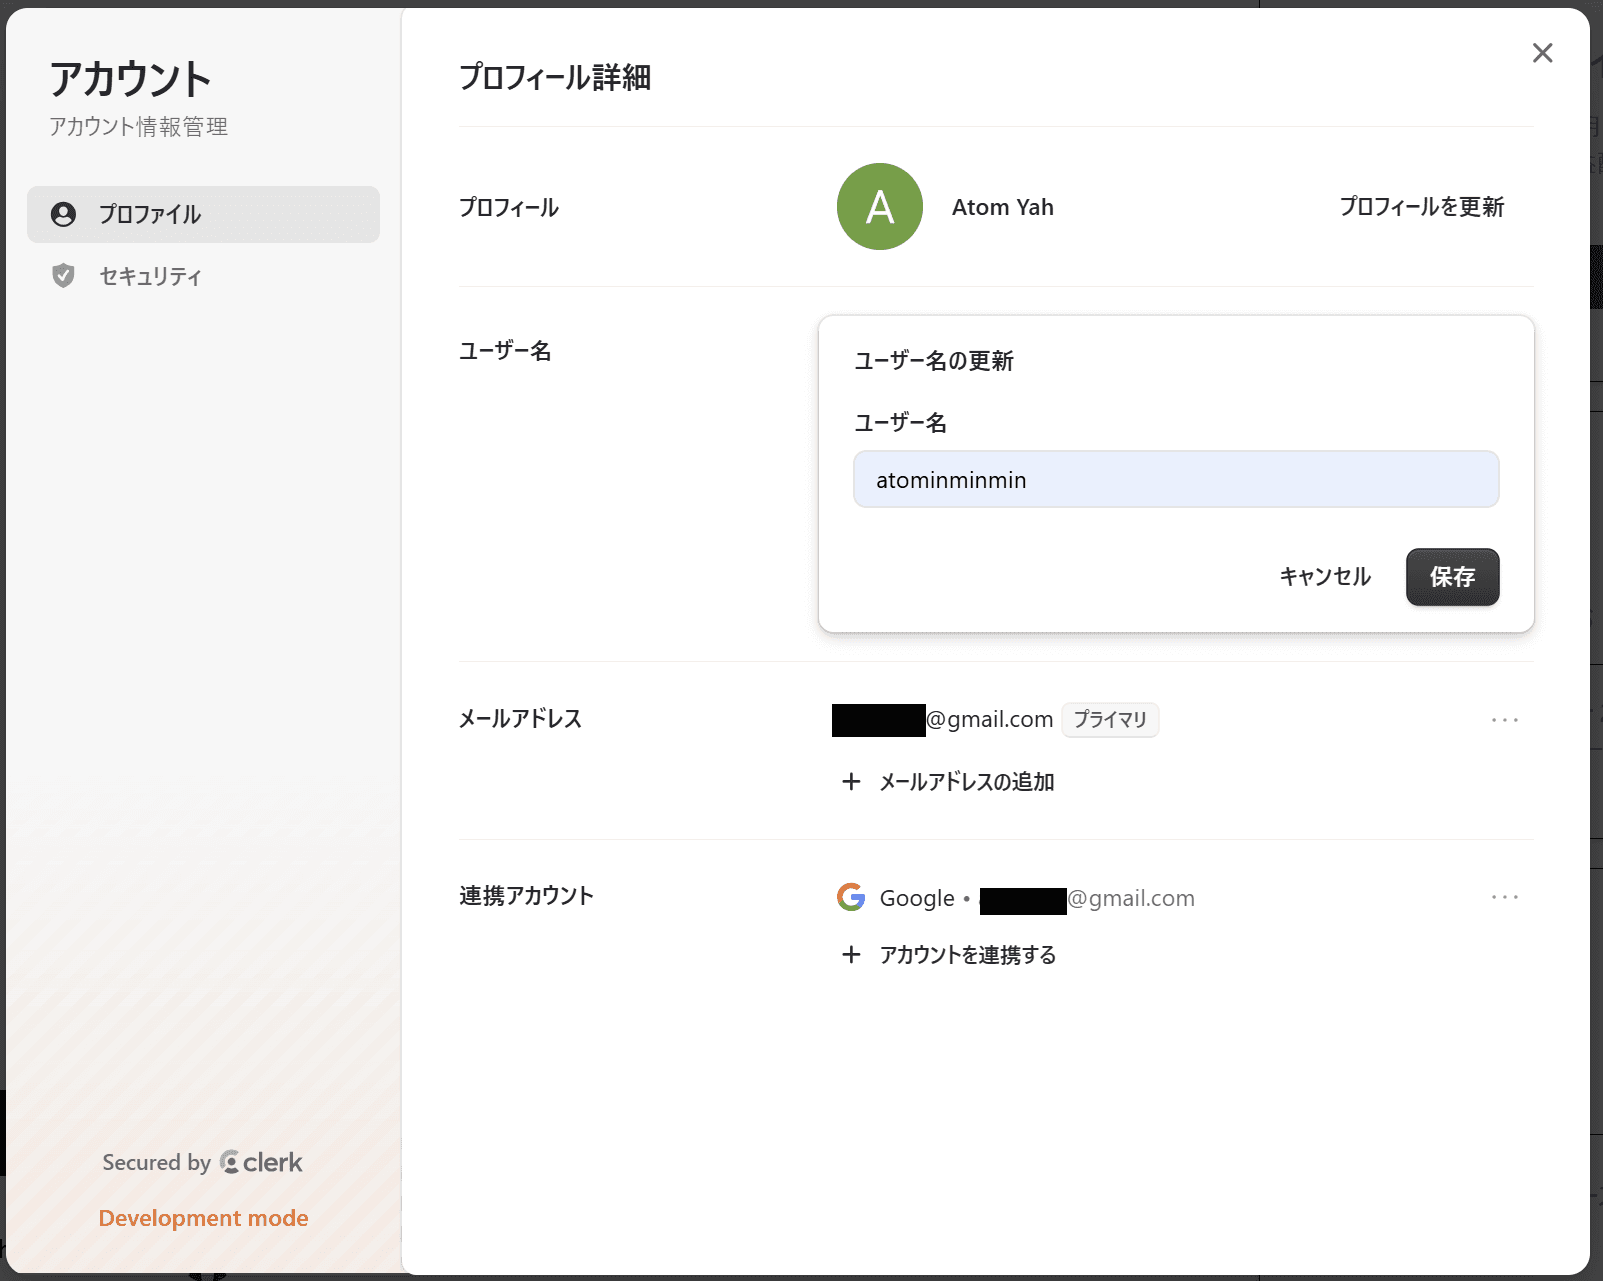The image size is (1603, 1281).
Task: Click the plus icon beside メールアドレスの追加
Action: pos(851,782)
